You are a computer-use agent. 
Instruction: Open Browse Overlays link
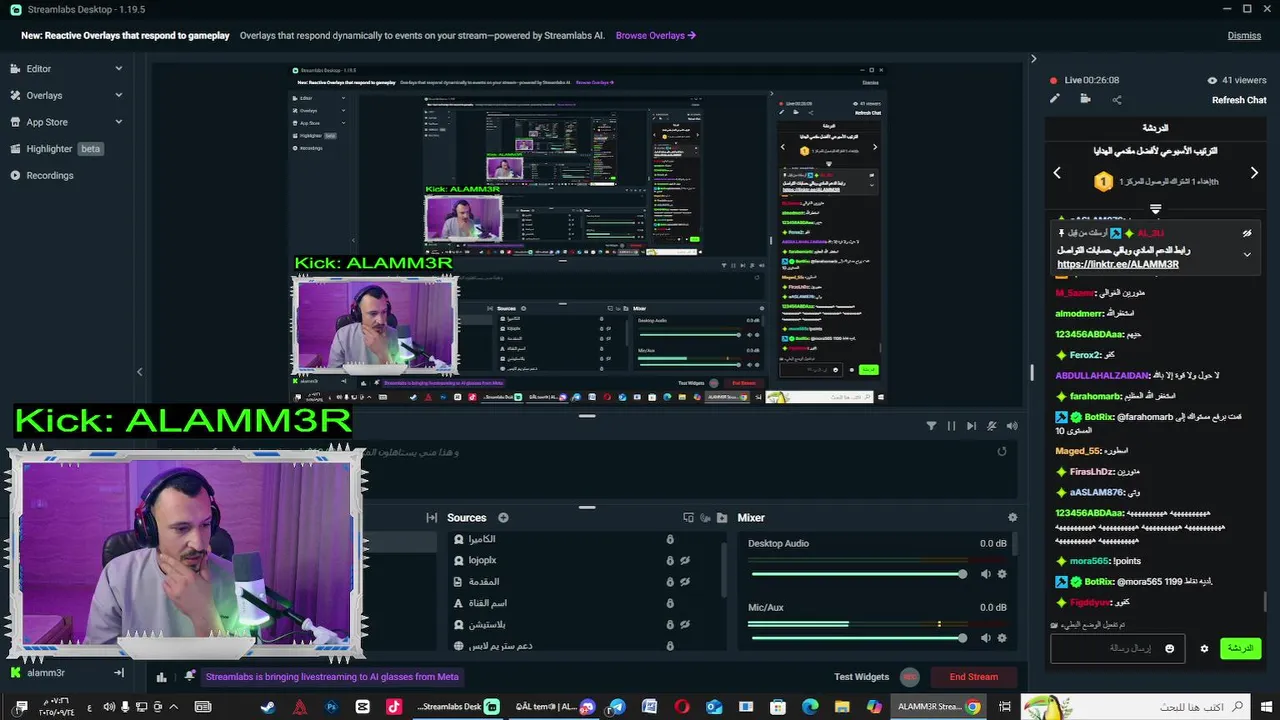(x=655, y=36)
